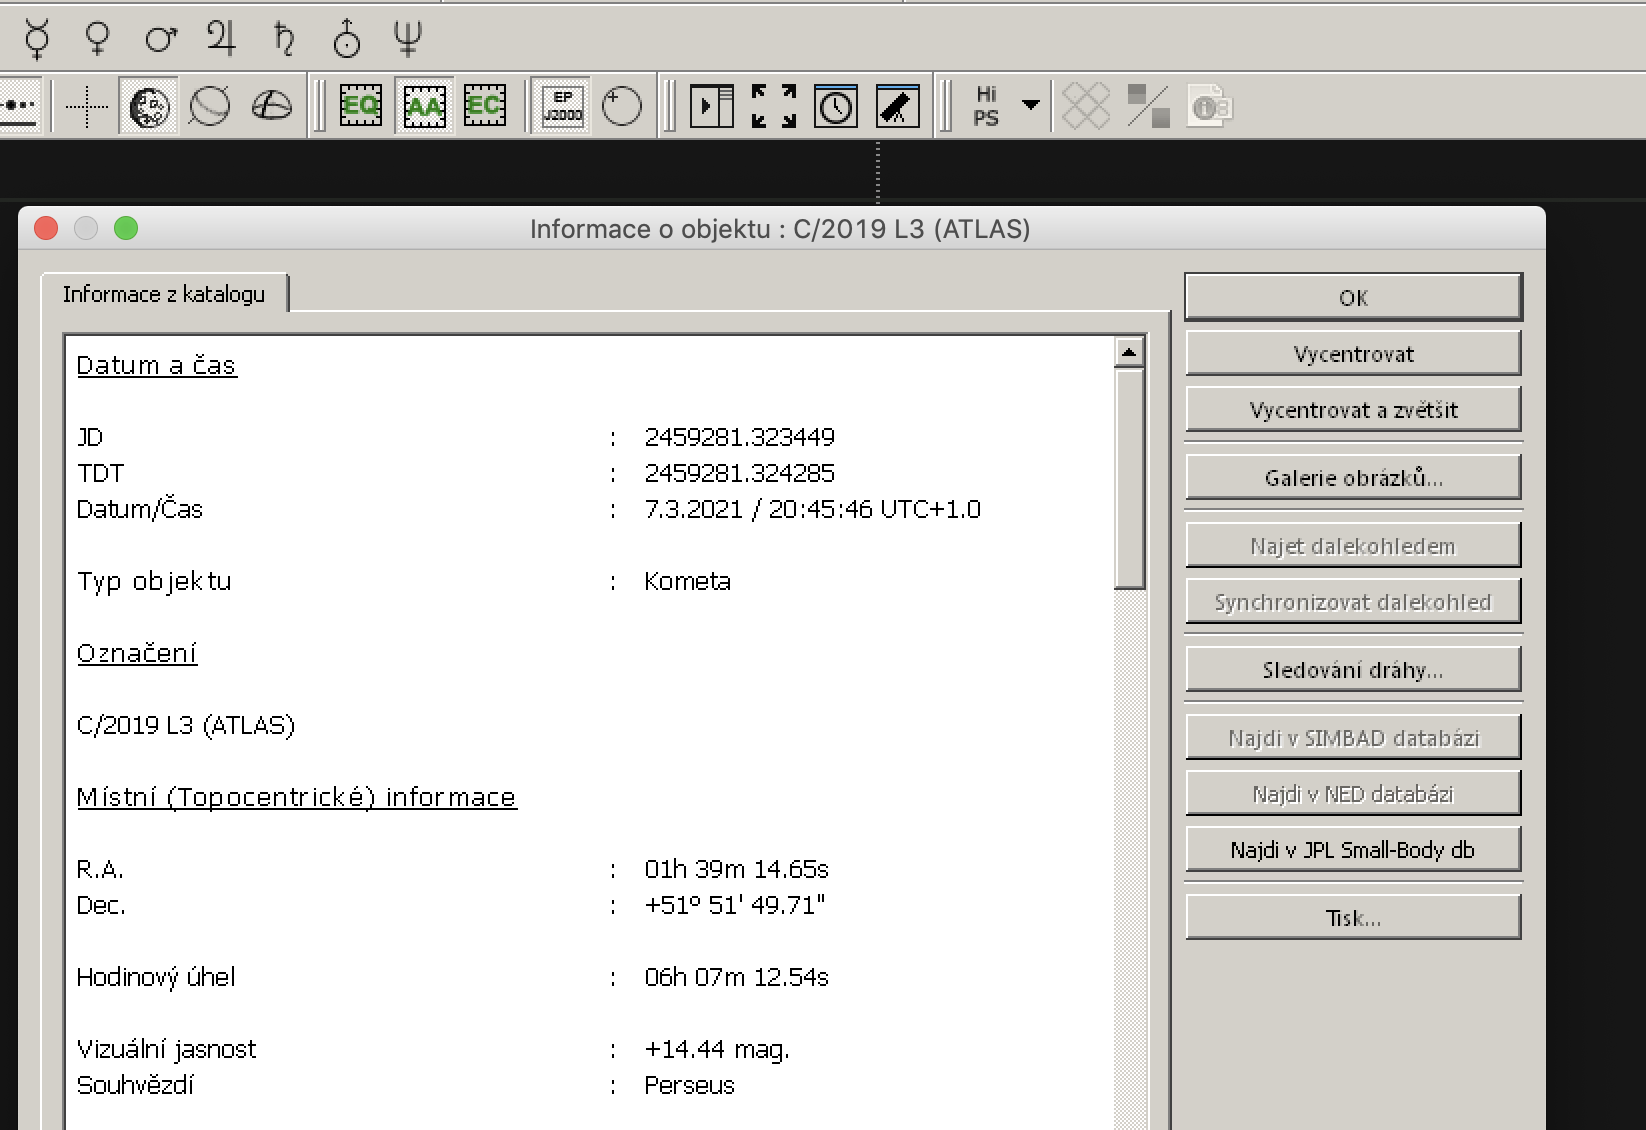Image resolution: width=1646 pixels, height=1130 pixels.
Task: Click the telescope control icon
Action: (897, 106)
